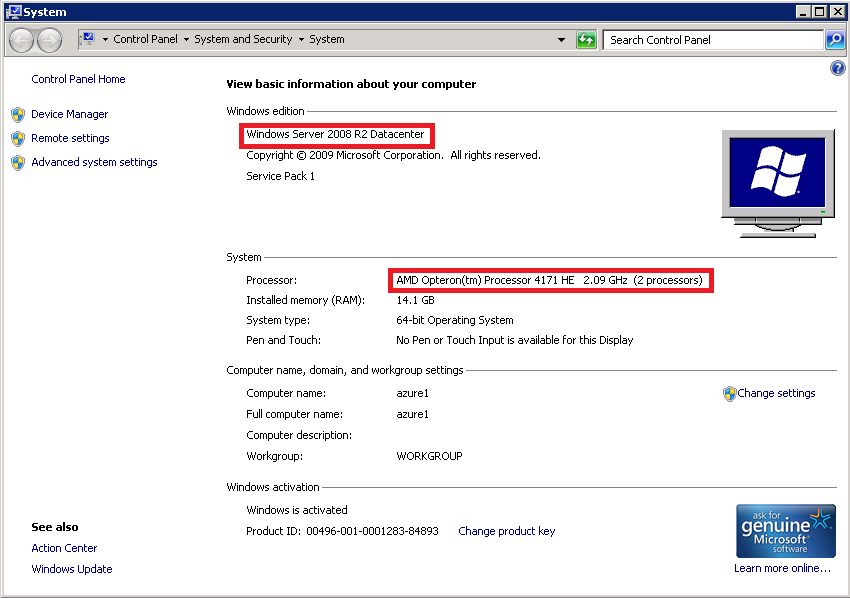Screen dimensions: 850x598
Task: Click Product ID number text
Action: pyautogui.click(x=372, y=531)
